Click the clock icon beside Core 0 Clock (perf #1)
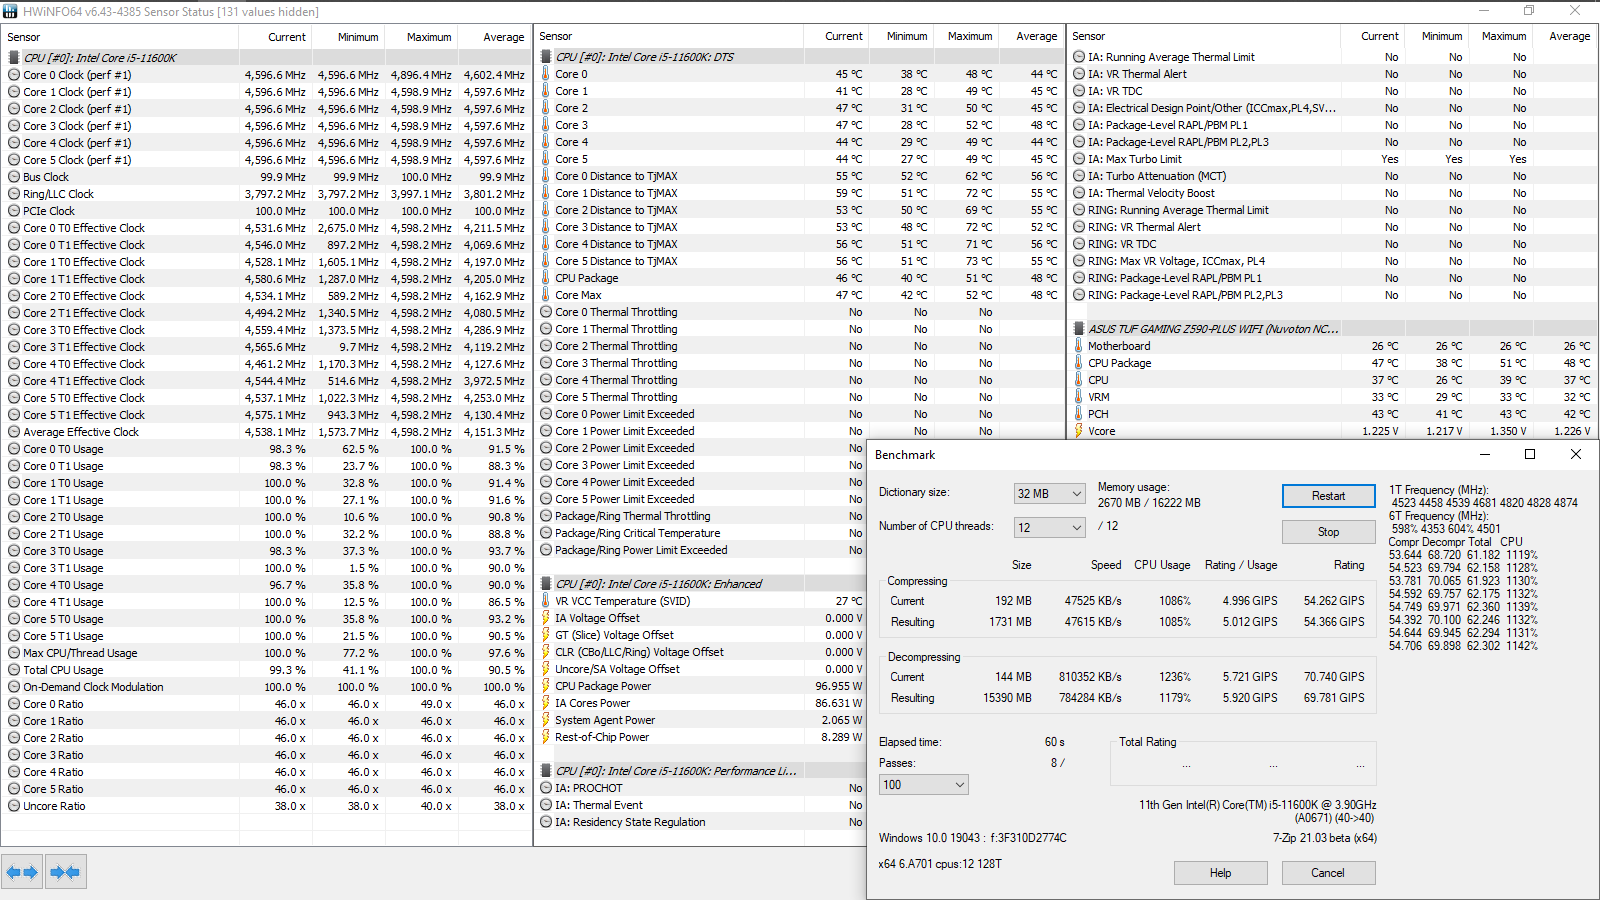Image resolution: width=1600 pixels, height=900 pixels. pyautogui.click(x=14, y=75)
